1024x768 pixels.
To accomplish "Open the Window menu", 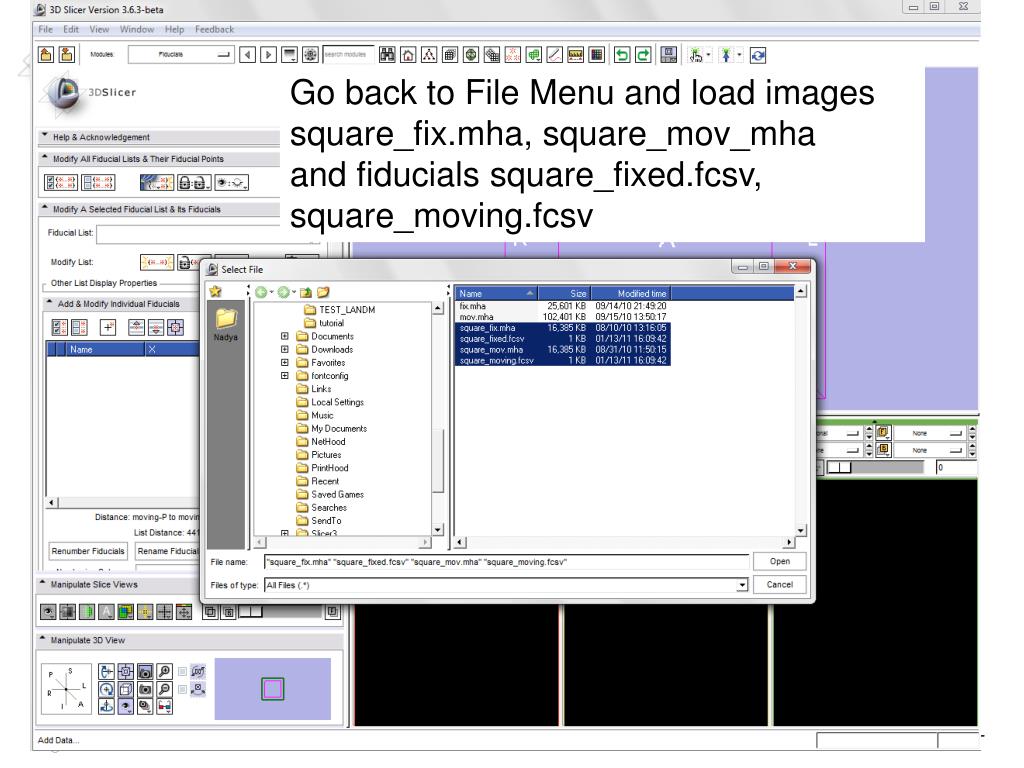I will [136, 29].
